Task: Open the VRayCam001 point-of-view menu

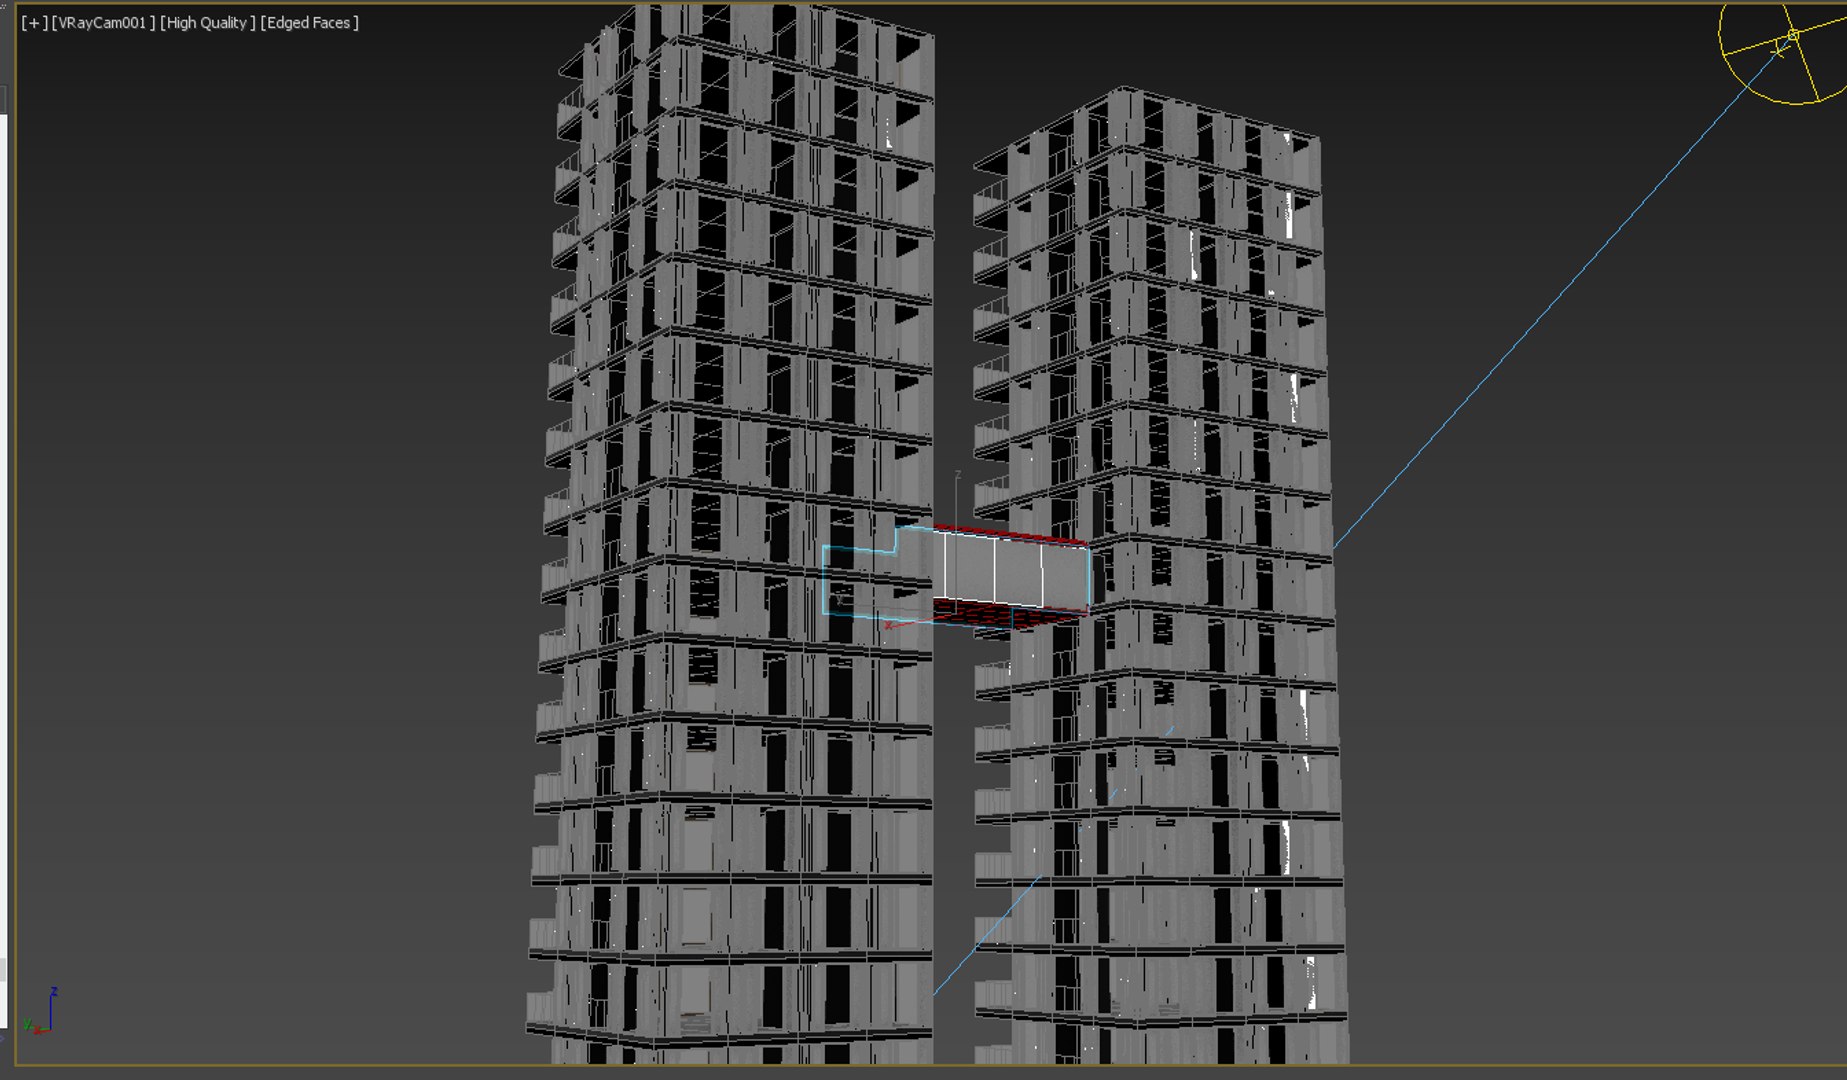Action: 103,23
